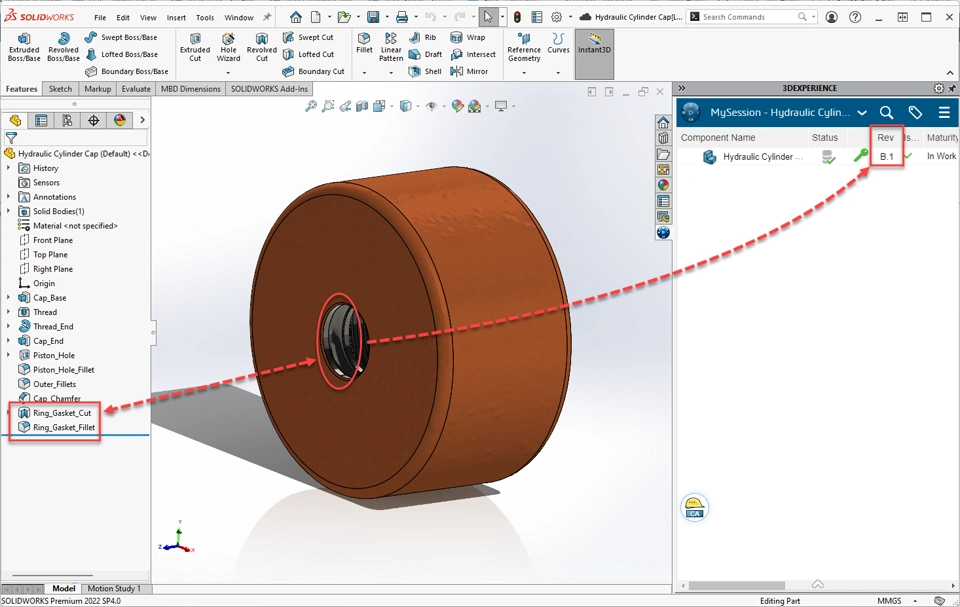
Task: Expand the History tree node
Action: coord(9,168)
